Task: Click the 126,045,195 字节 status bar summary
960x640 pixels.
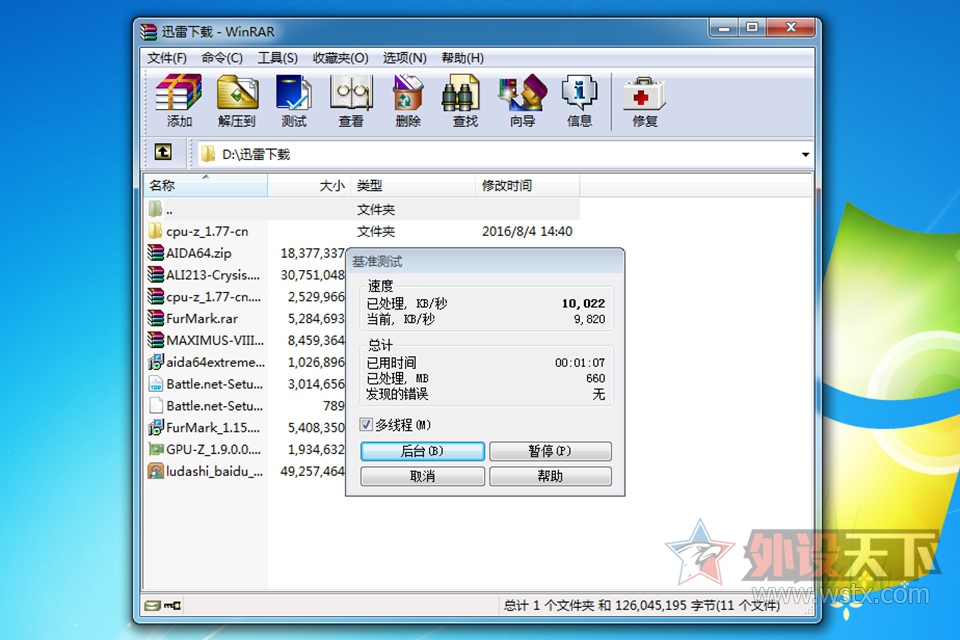Action: pos(642,606)
